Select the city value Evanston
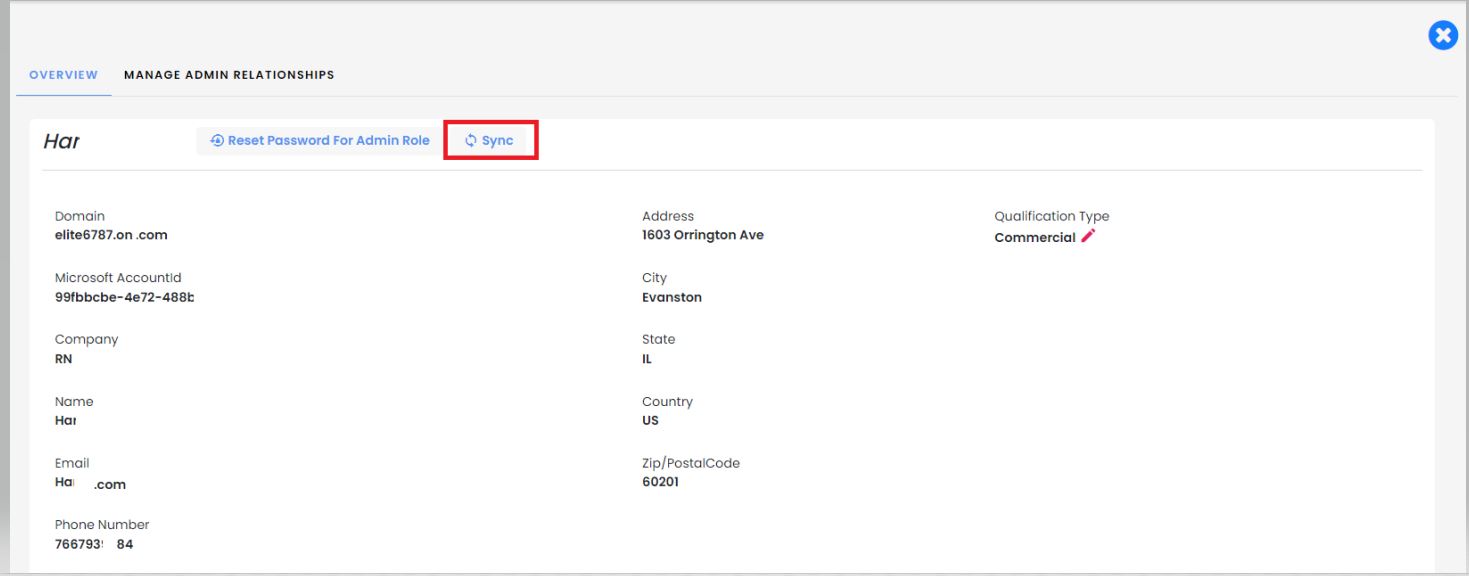This screenshot has width=1469, height=576. point(672,298)
